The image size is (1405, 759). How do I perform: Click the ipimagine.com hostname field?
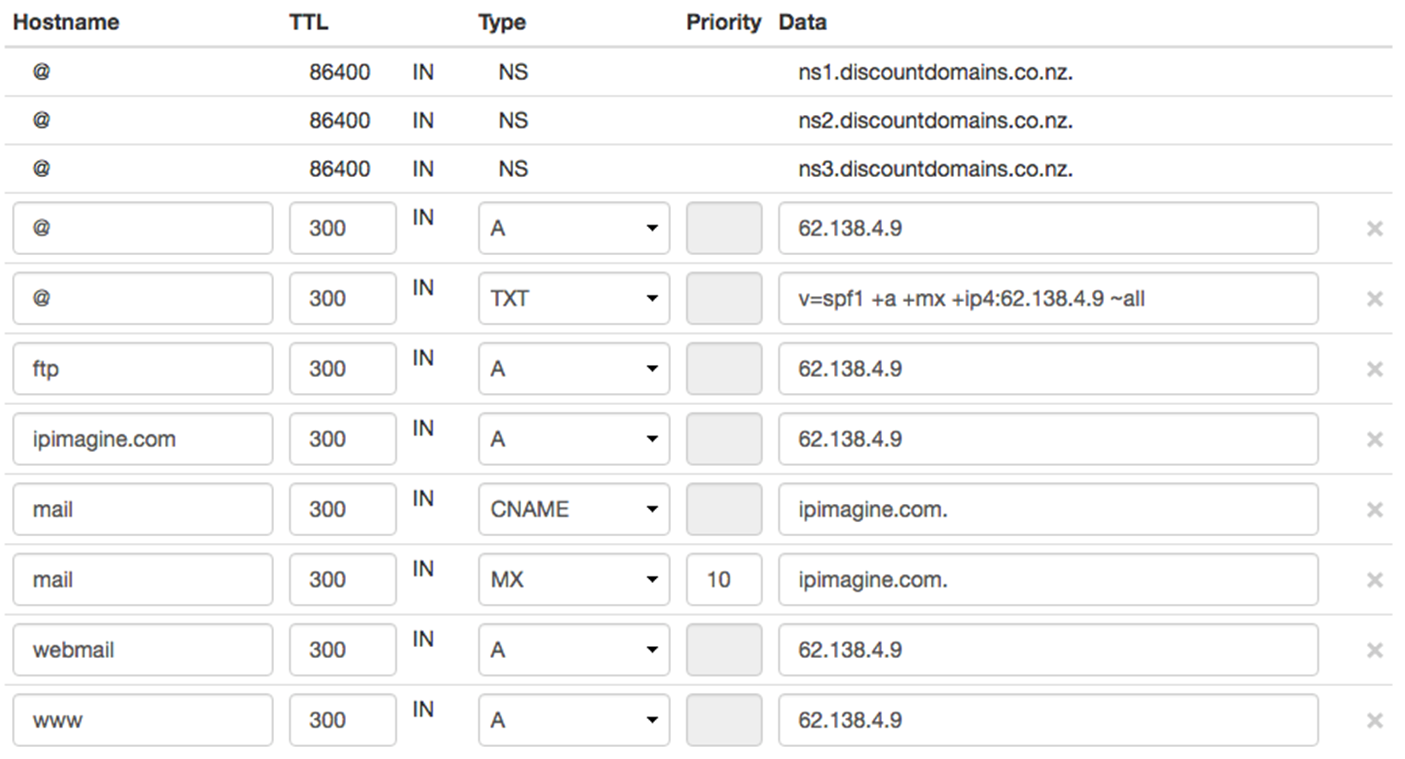tap(142, 439)
